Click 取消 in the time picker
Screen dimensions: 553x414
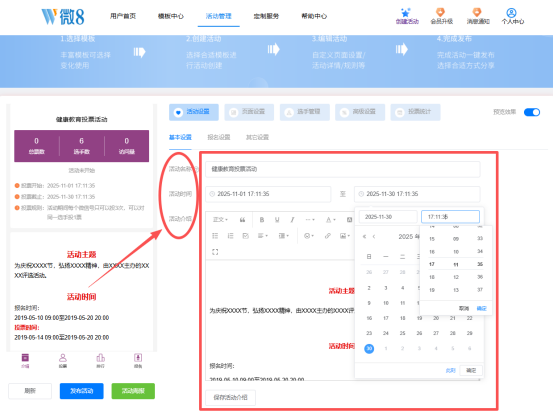coord(463,308)
